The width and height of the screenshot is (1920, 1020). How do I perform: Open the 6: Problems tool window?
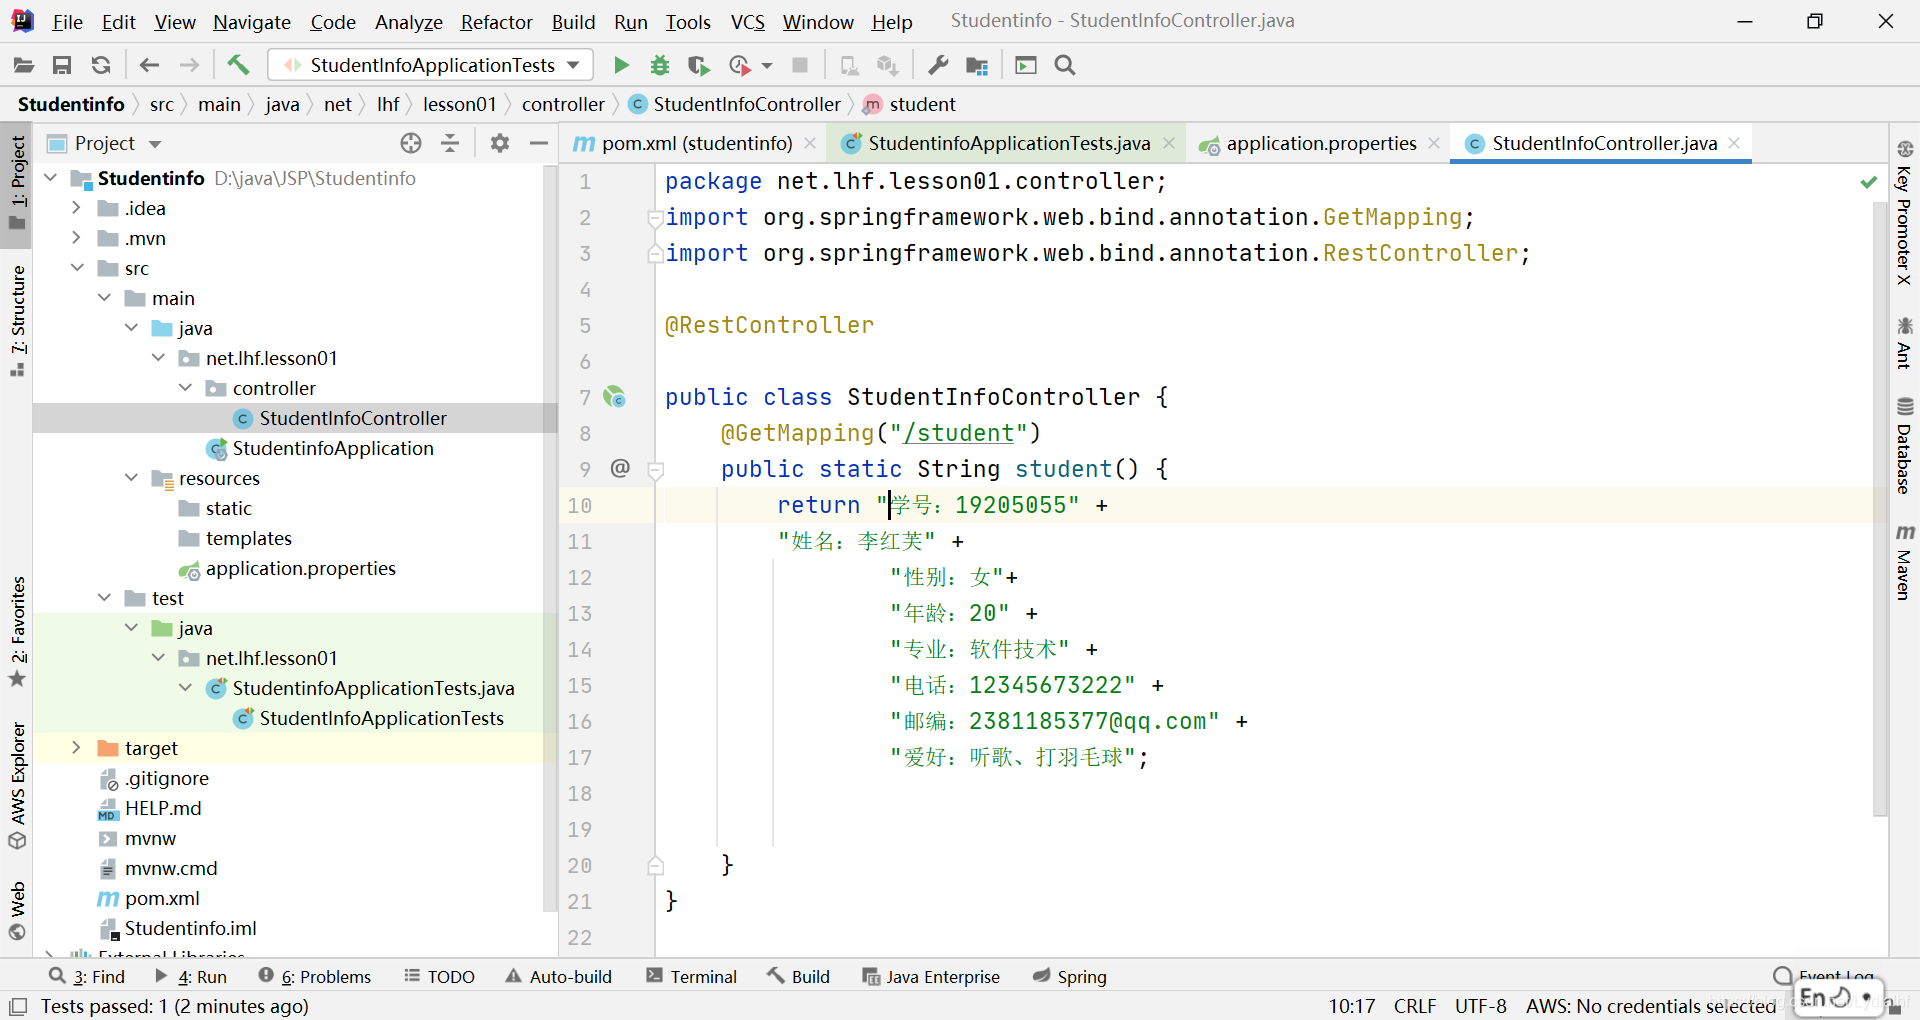tap(314, 976)
